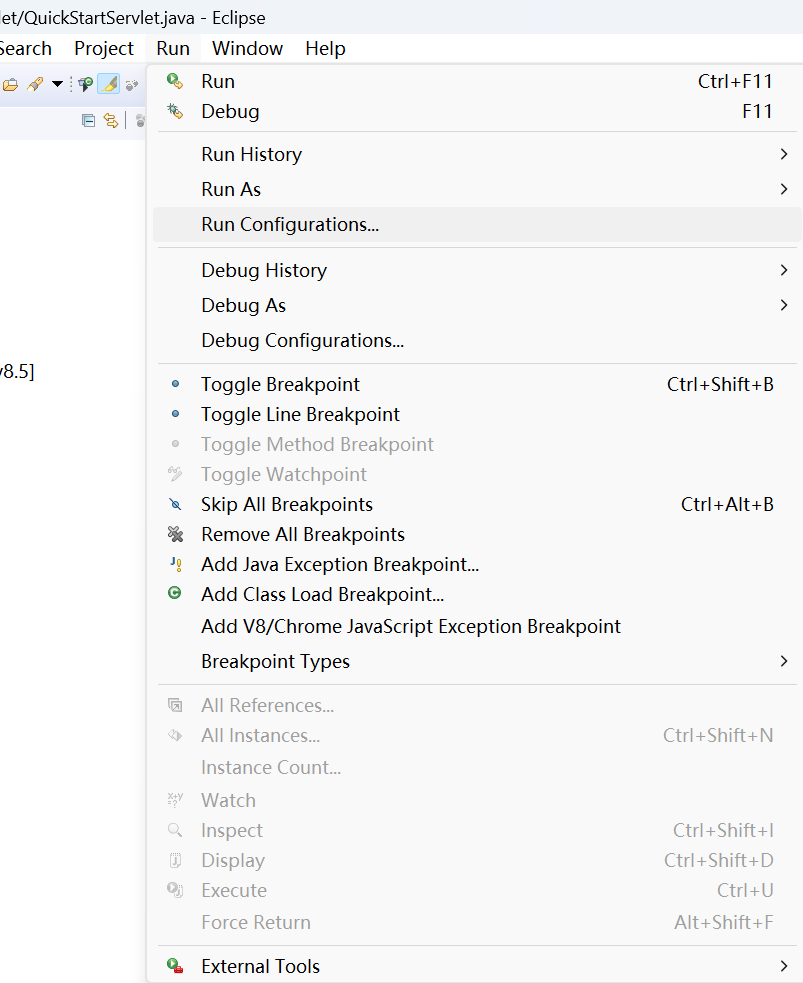Select Run Configurations... menu entry
Viewport: 803px width, 983px height.
tap(290, 225)
